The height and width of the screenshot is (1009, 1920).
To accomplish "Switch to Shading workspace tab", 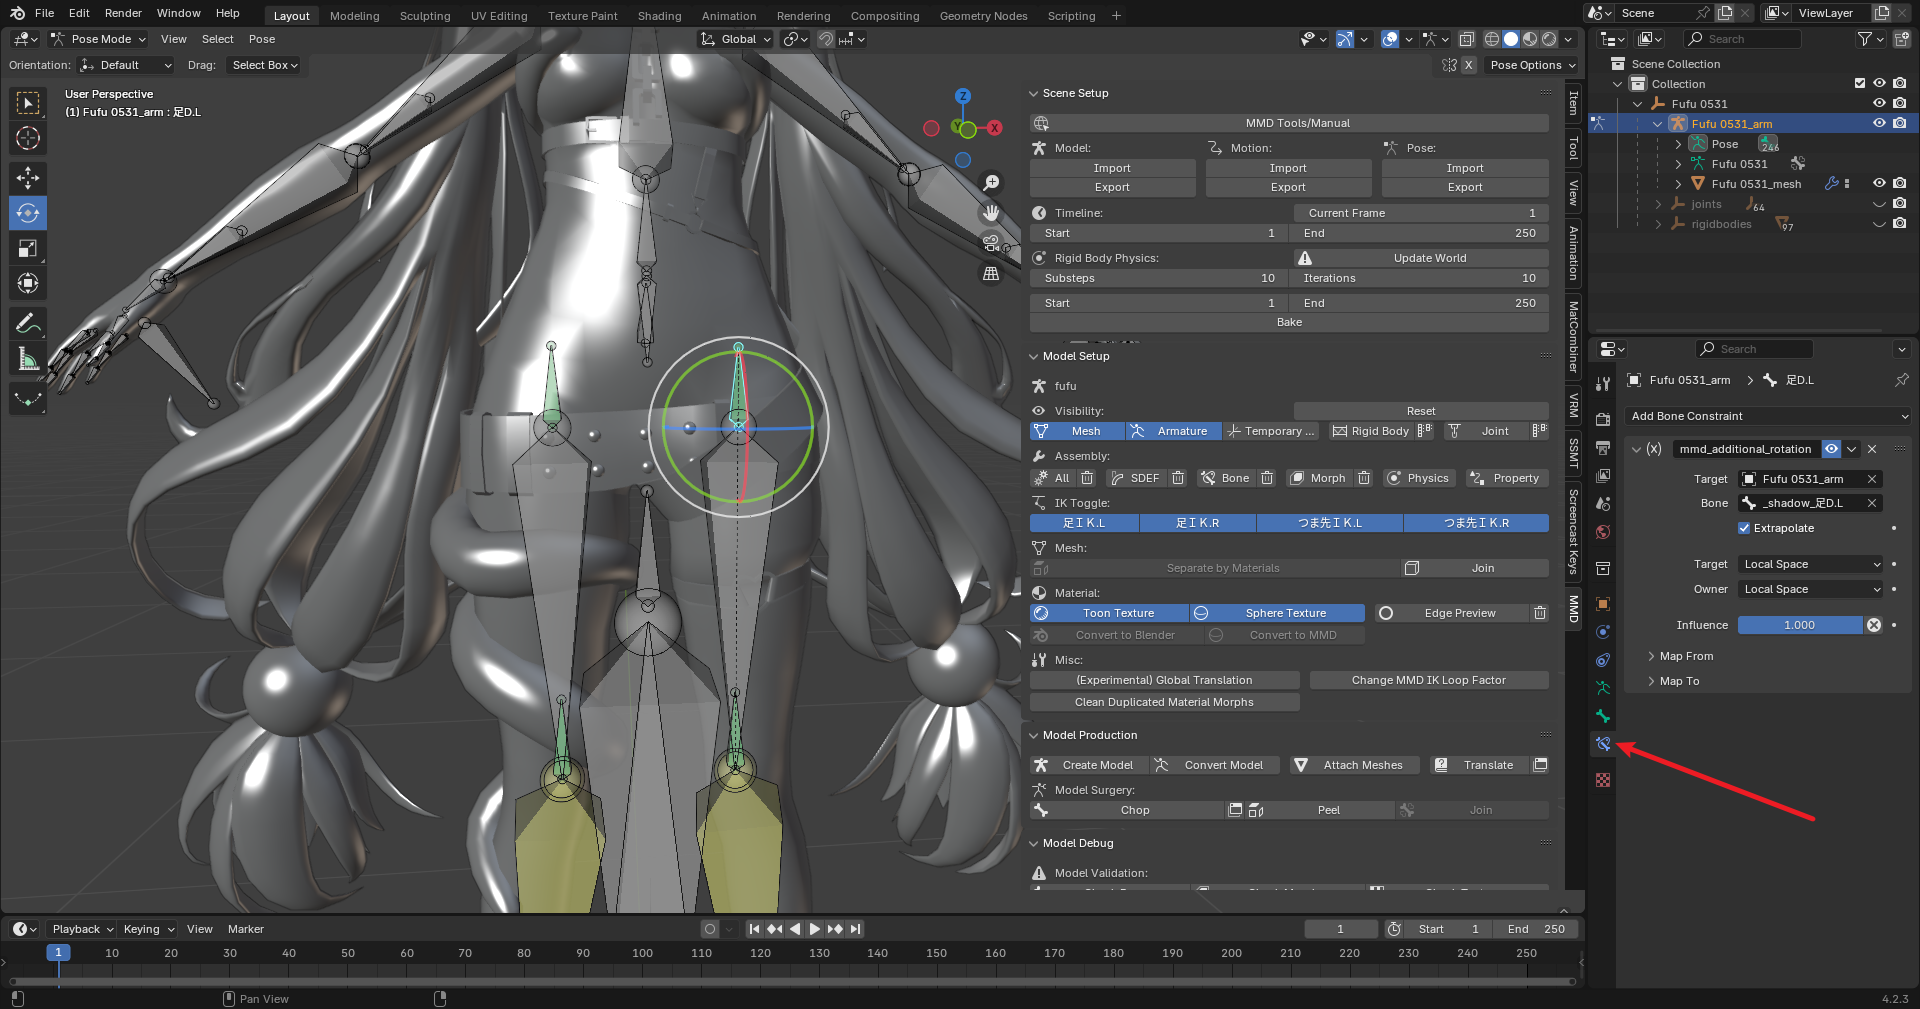I will click(659, 16).
